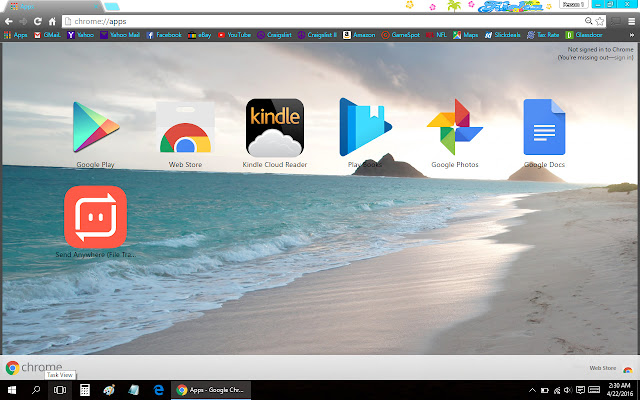Open the GameSpot bookmark
Screen dimensions: 640x400
pos(400,35)
